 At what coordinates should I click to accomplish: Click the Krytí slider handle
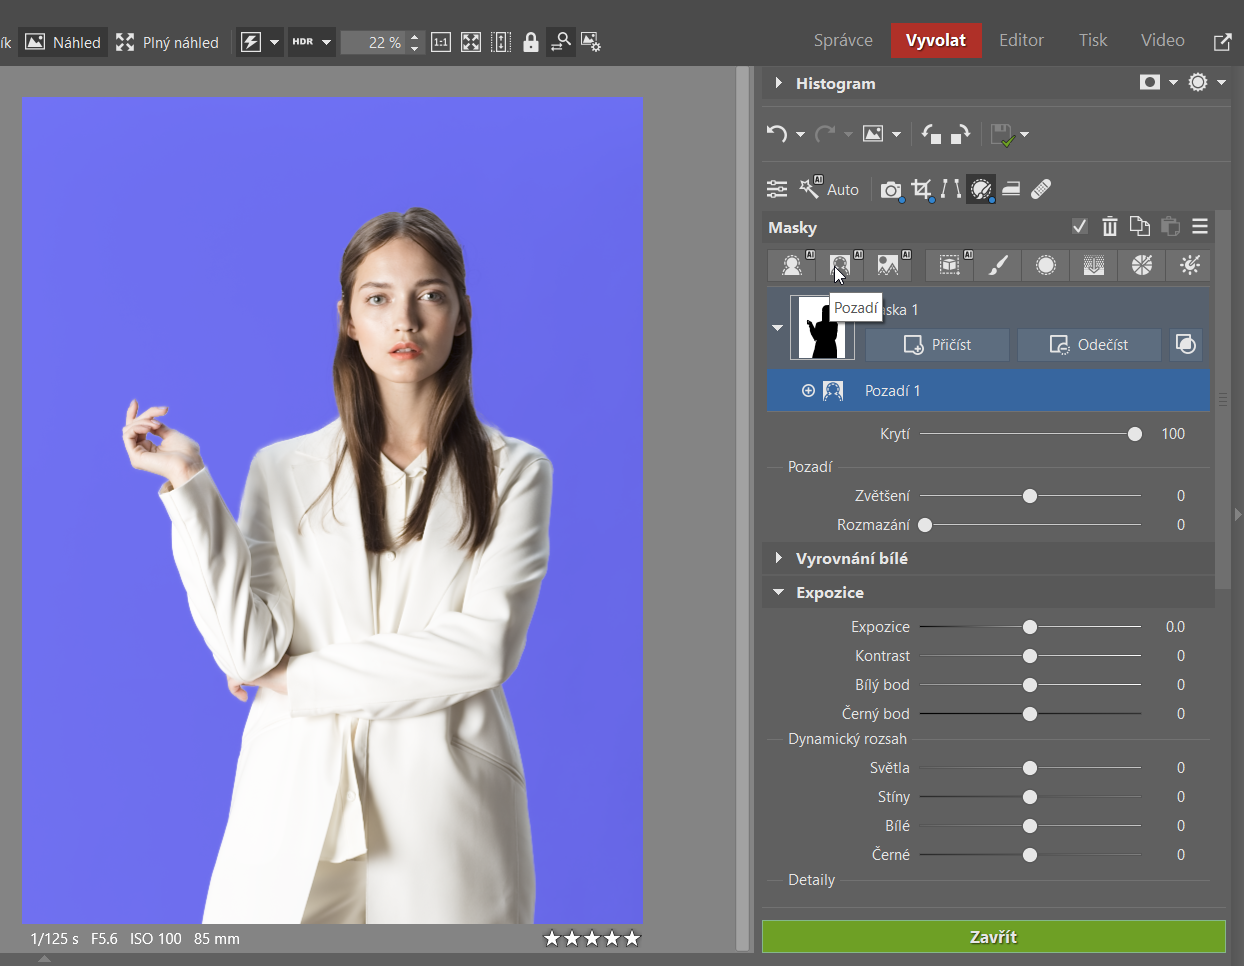1134,434
